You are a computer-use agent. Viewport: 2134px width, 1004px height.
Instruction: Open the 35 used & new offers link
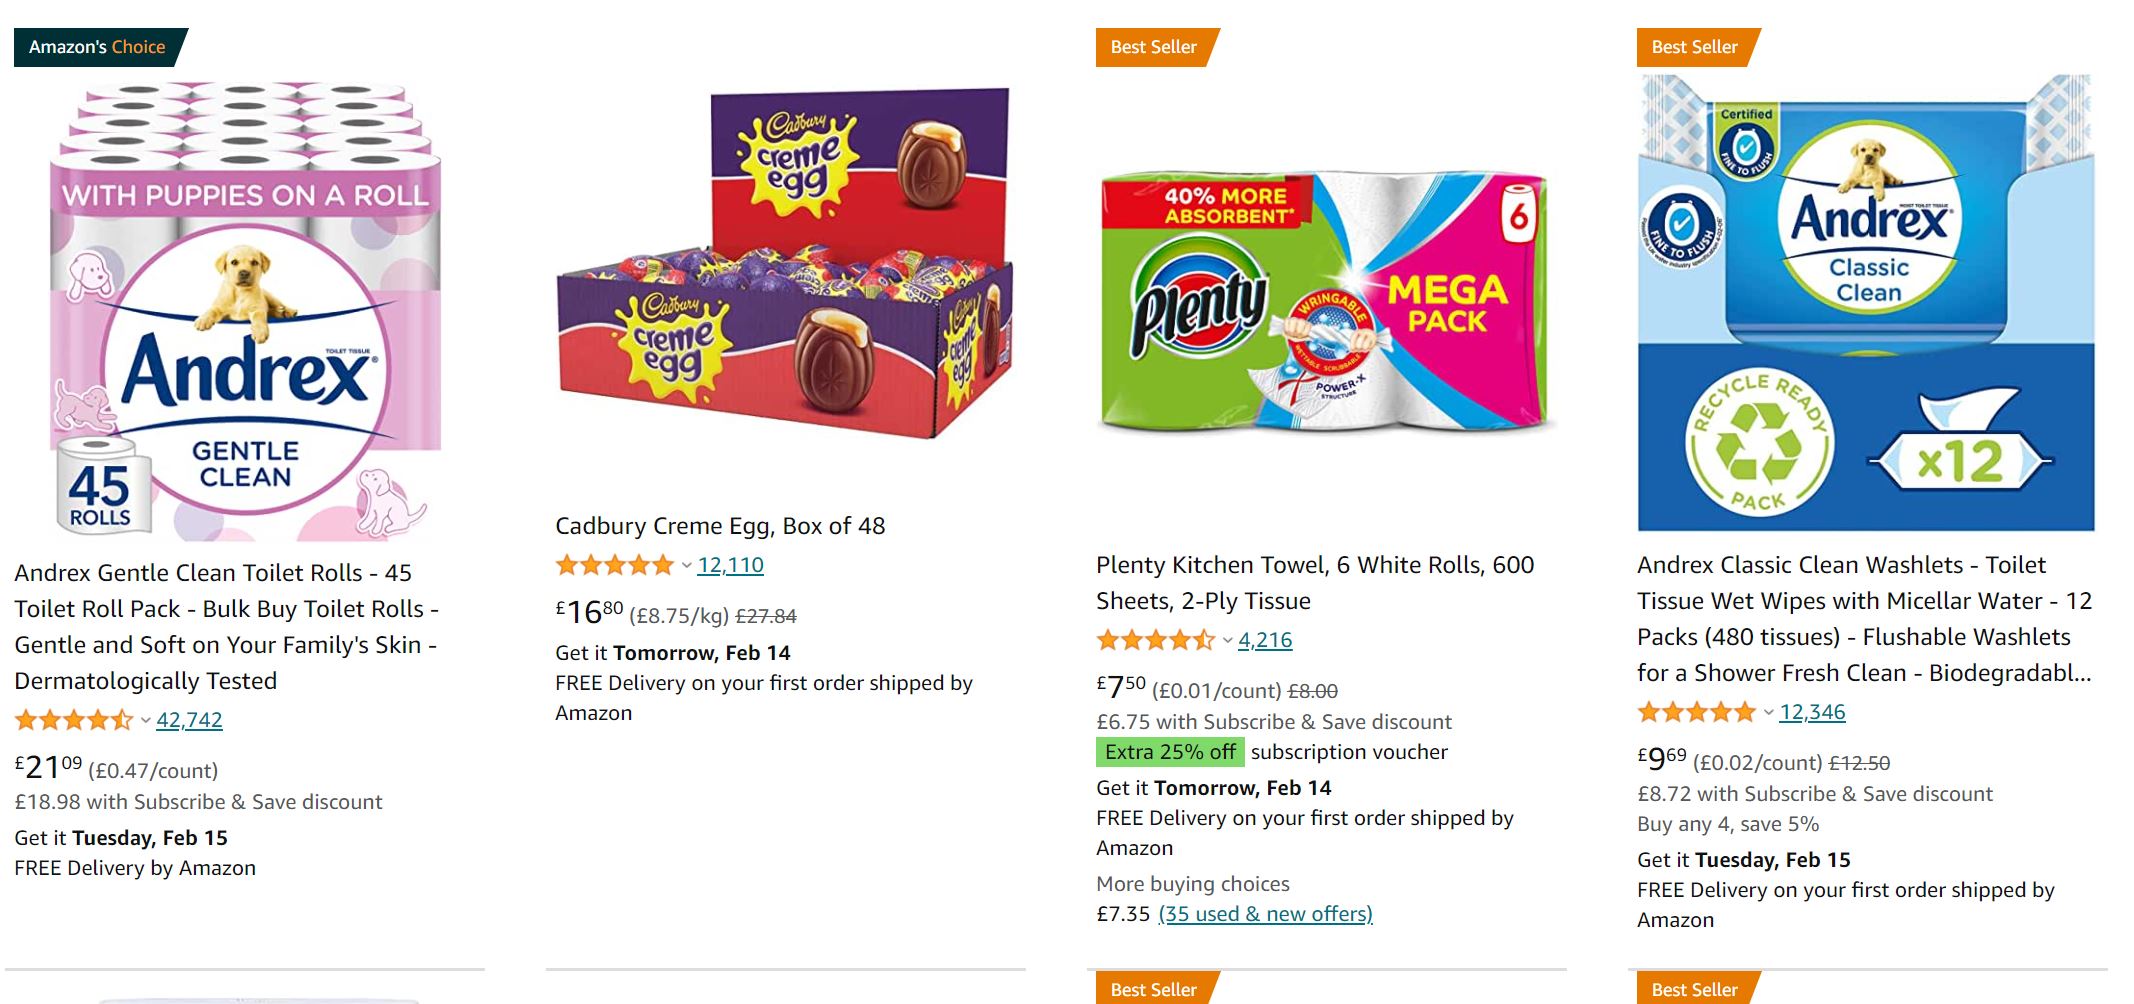tap(1265, 914)
